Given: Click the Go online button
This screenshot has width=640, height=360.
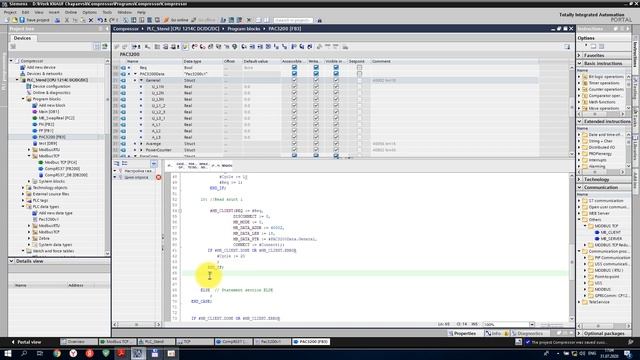Looking at the screenshot, I should [x=176, y=20].
